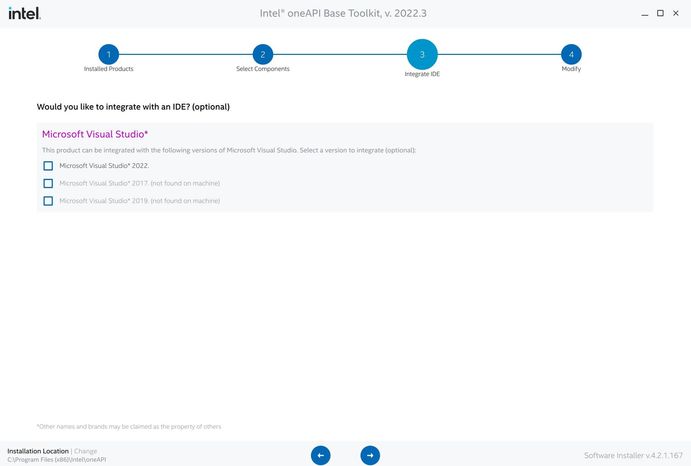Proceed with the right arrow button
Viewport: 691px width, 466px height.
click(370, 455)
